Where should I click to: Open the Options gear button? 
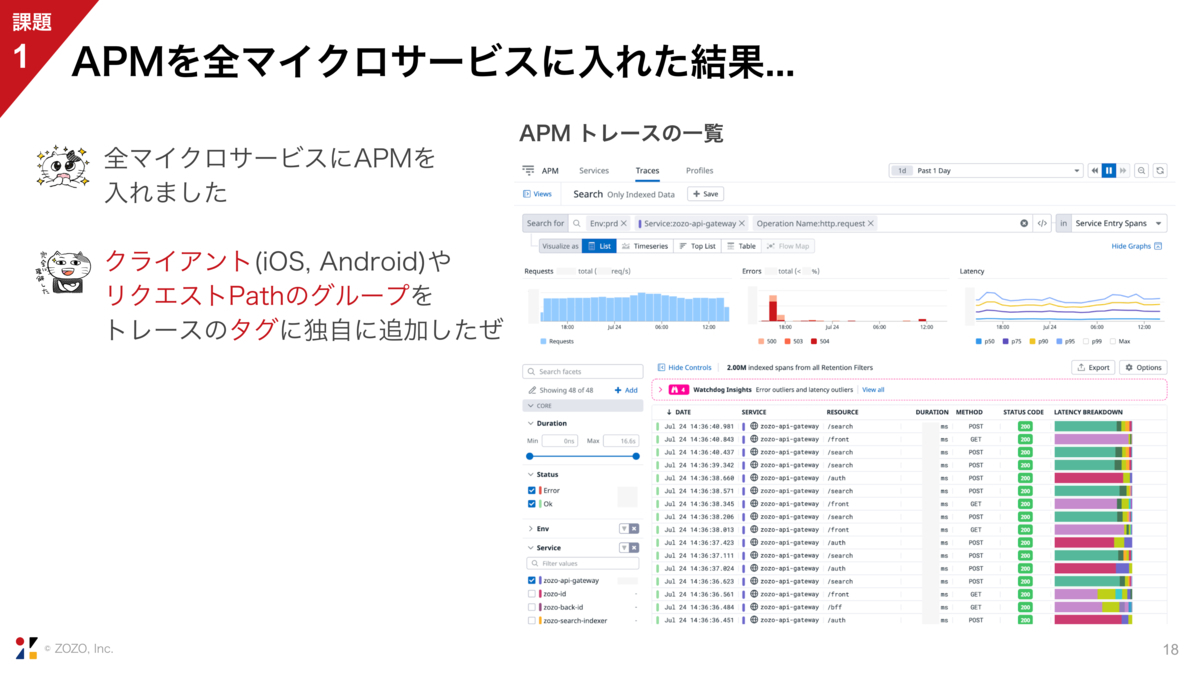1143,368
